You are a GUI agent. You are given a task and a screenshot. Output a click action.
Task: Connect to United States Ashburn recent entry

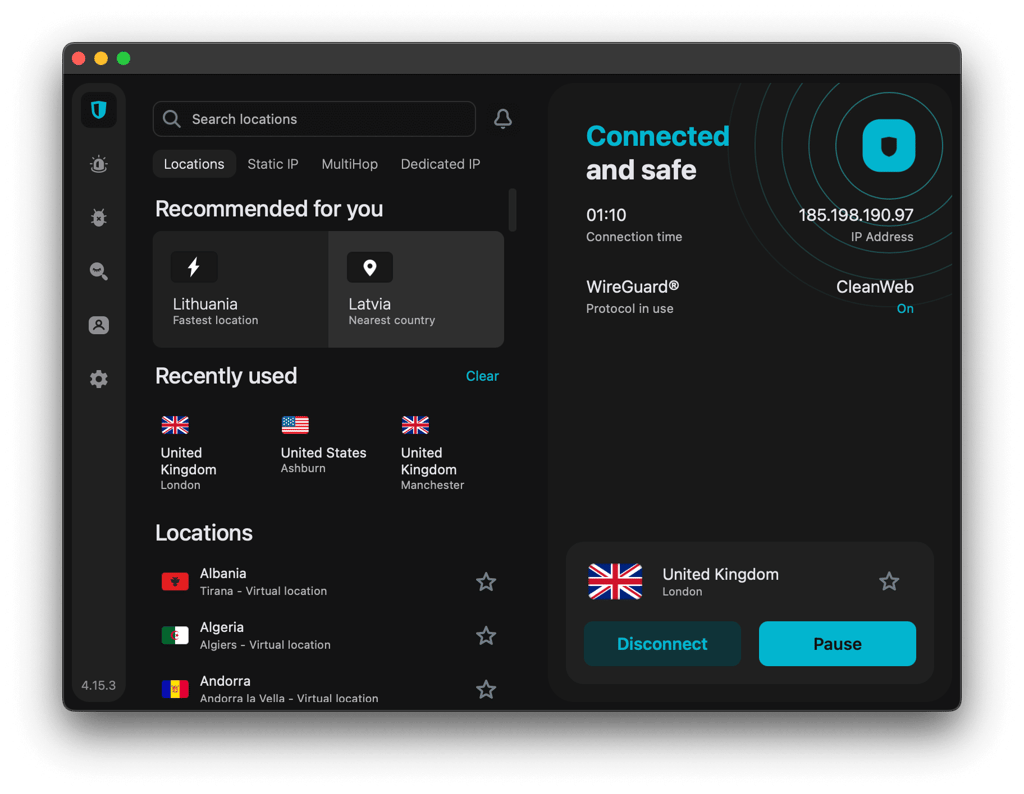pyautogui.click(x=323, y=445)
